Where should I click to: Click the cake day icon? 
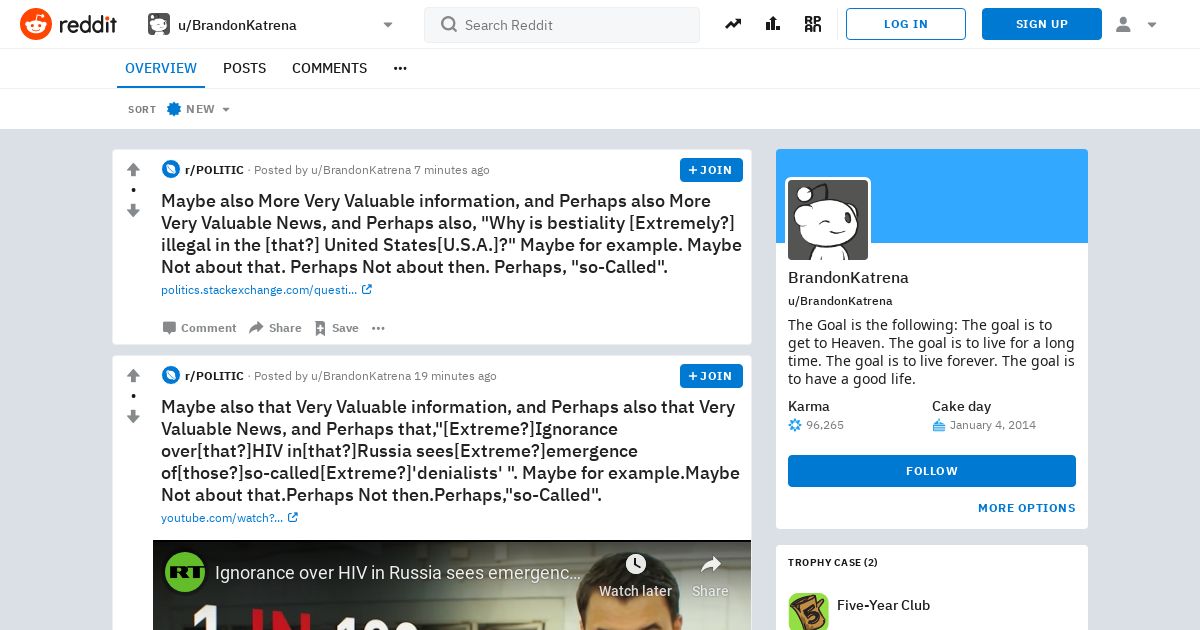coord(938,425)
